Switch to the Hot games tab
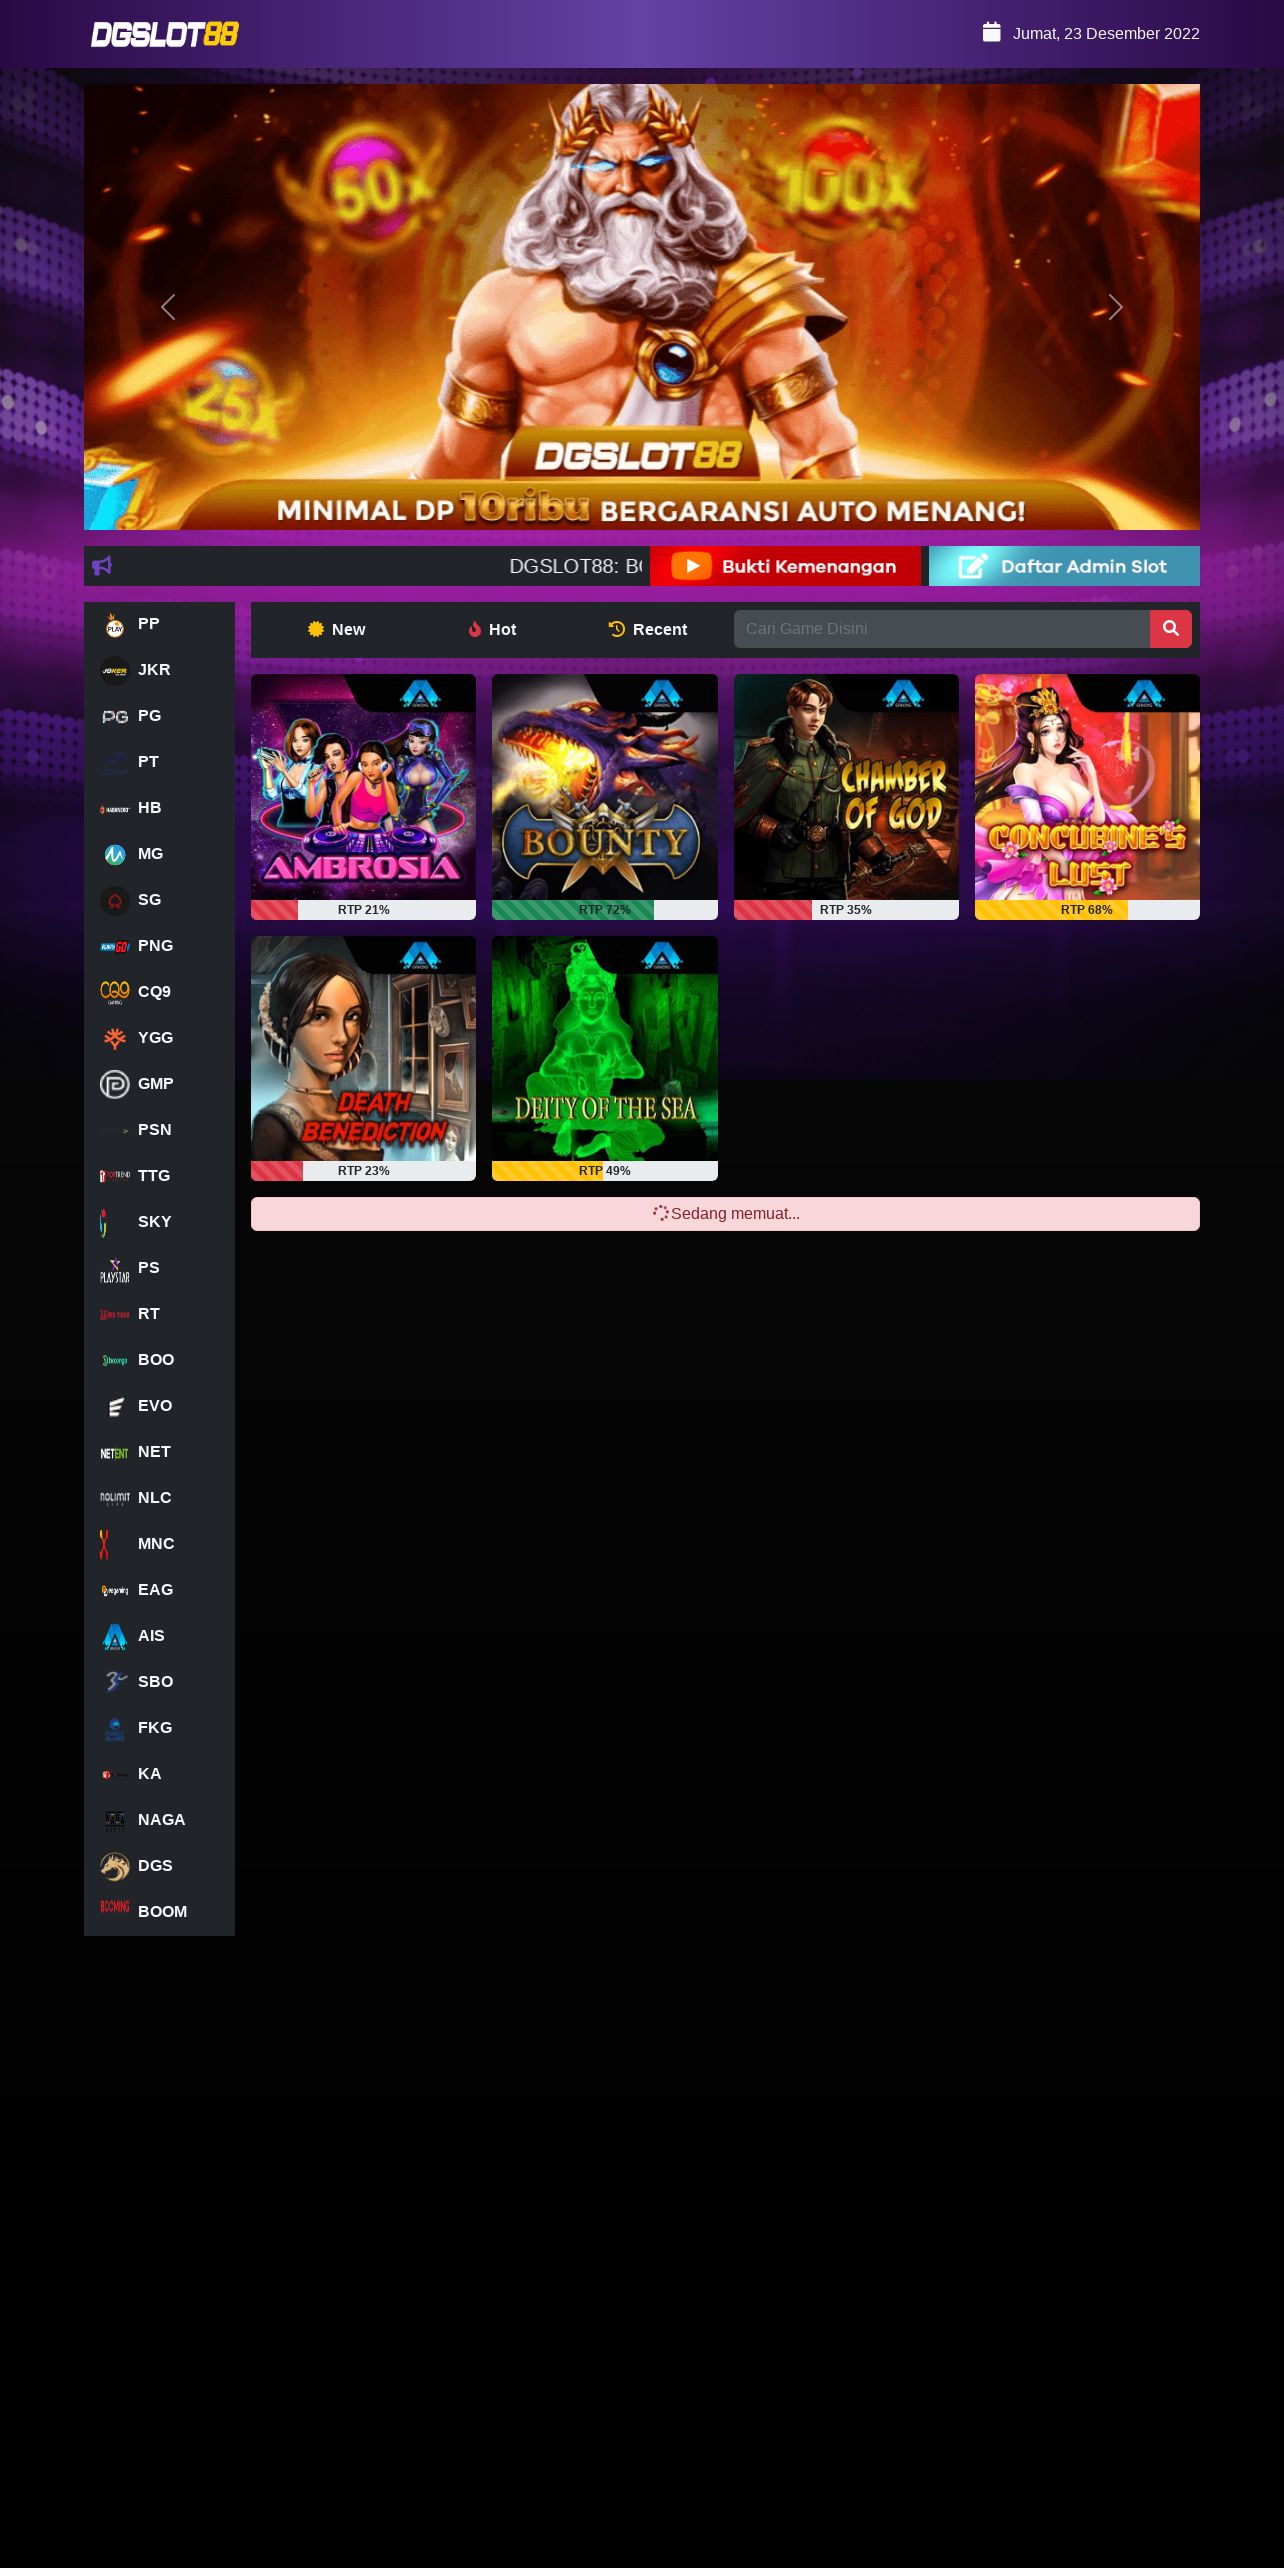This screenshot has height=2568, width=1284. tap(492, 629)
